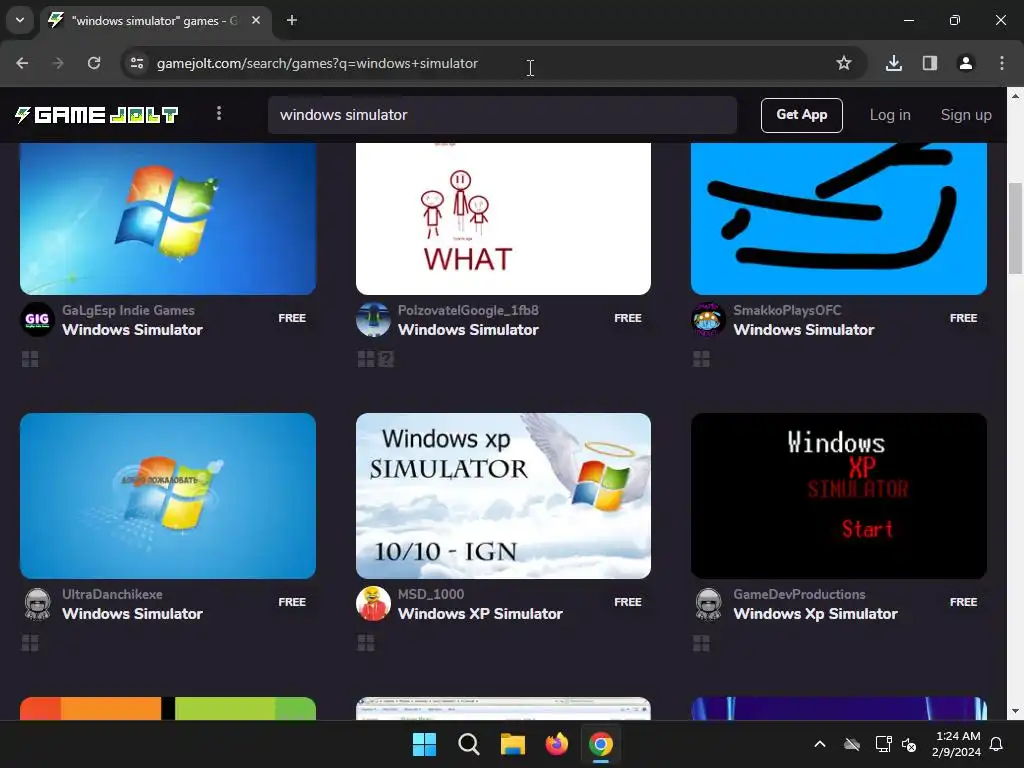This screenshot has width=1024, height=768.
Task: Click Windows Simulator title by SmakkoPlaysOFC
Action: (x=803, y=330)
